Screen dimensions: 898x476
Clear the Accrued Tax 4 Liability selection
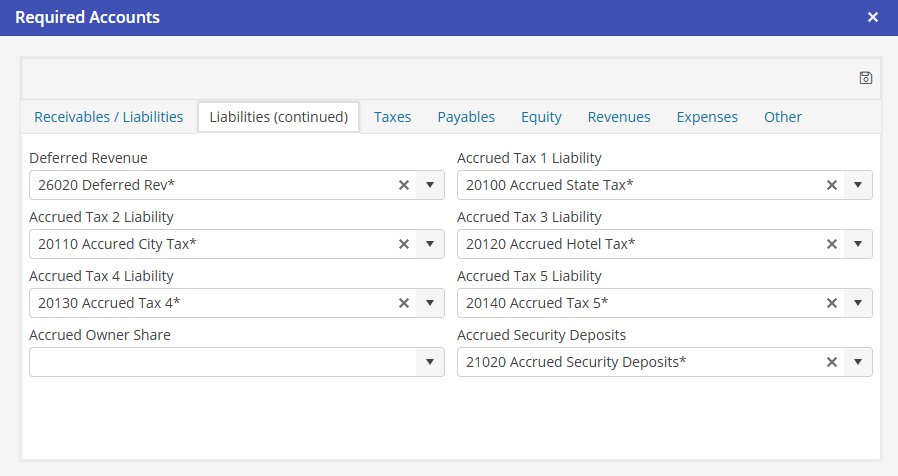pyautogui.click(x=404, y=303)
